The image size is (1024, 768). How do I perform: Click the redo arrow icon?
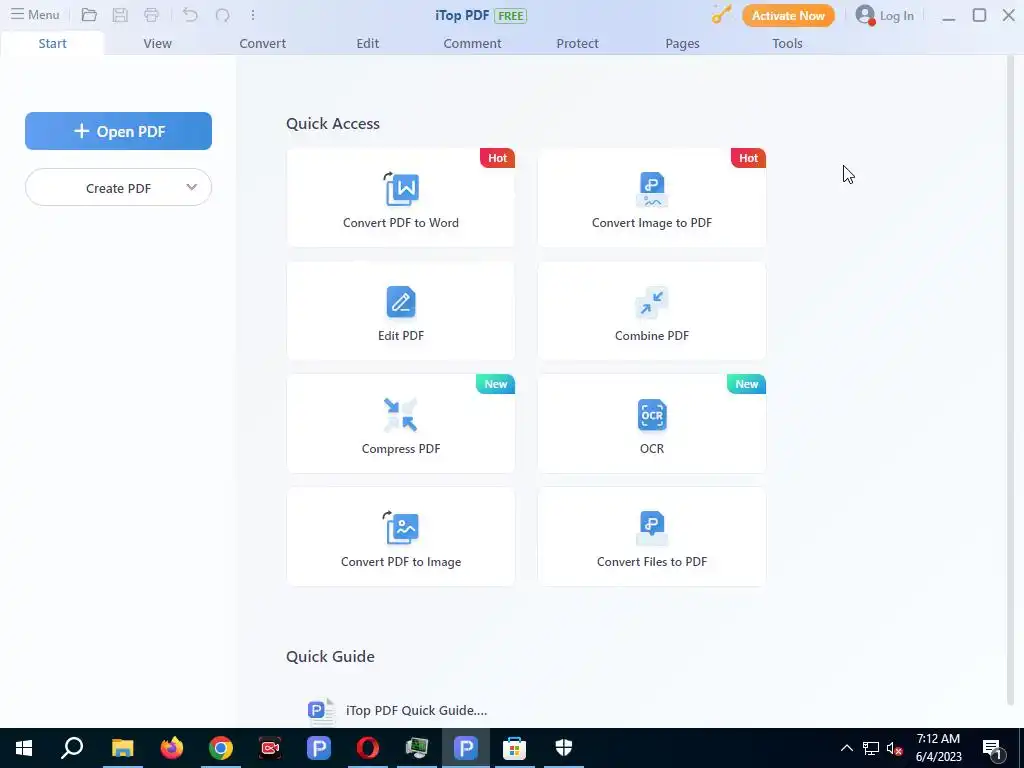click(223, 14)
